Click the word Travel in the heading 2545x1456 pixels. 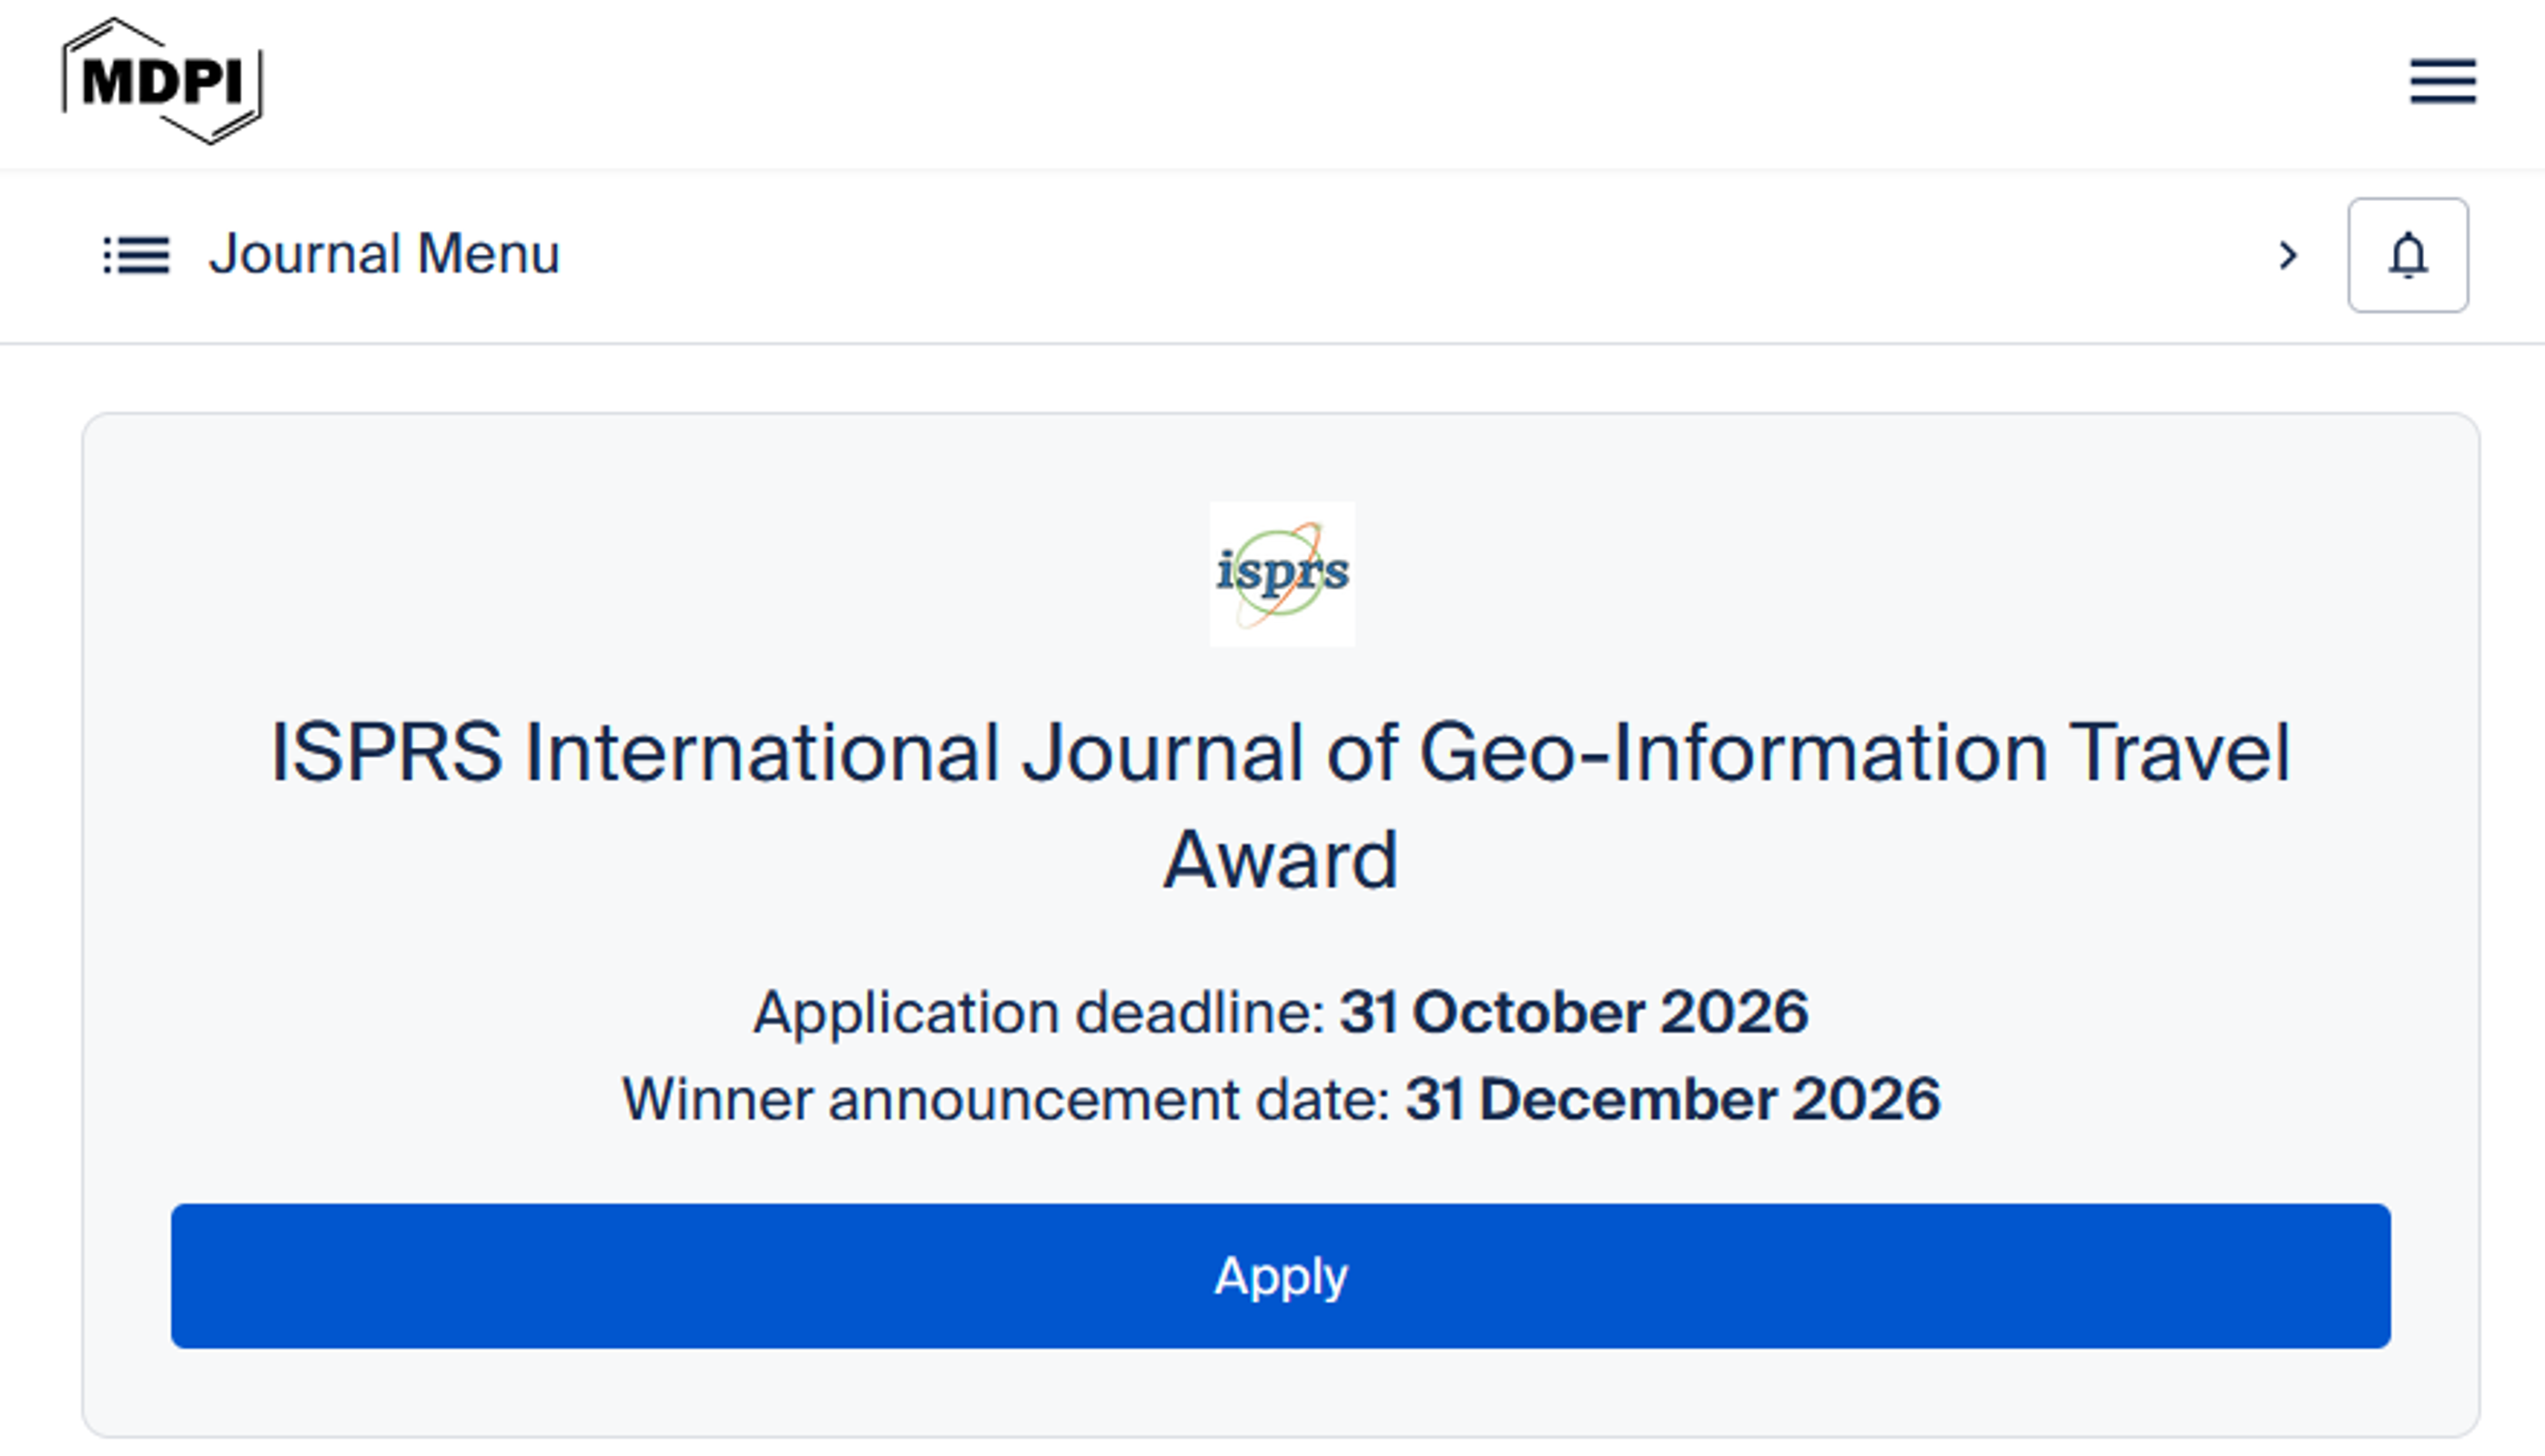click(x=2179, y=752)
